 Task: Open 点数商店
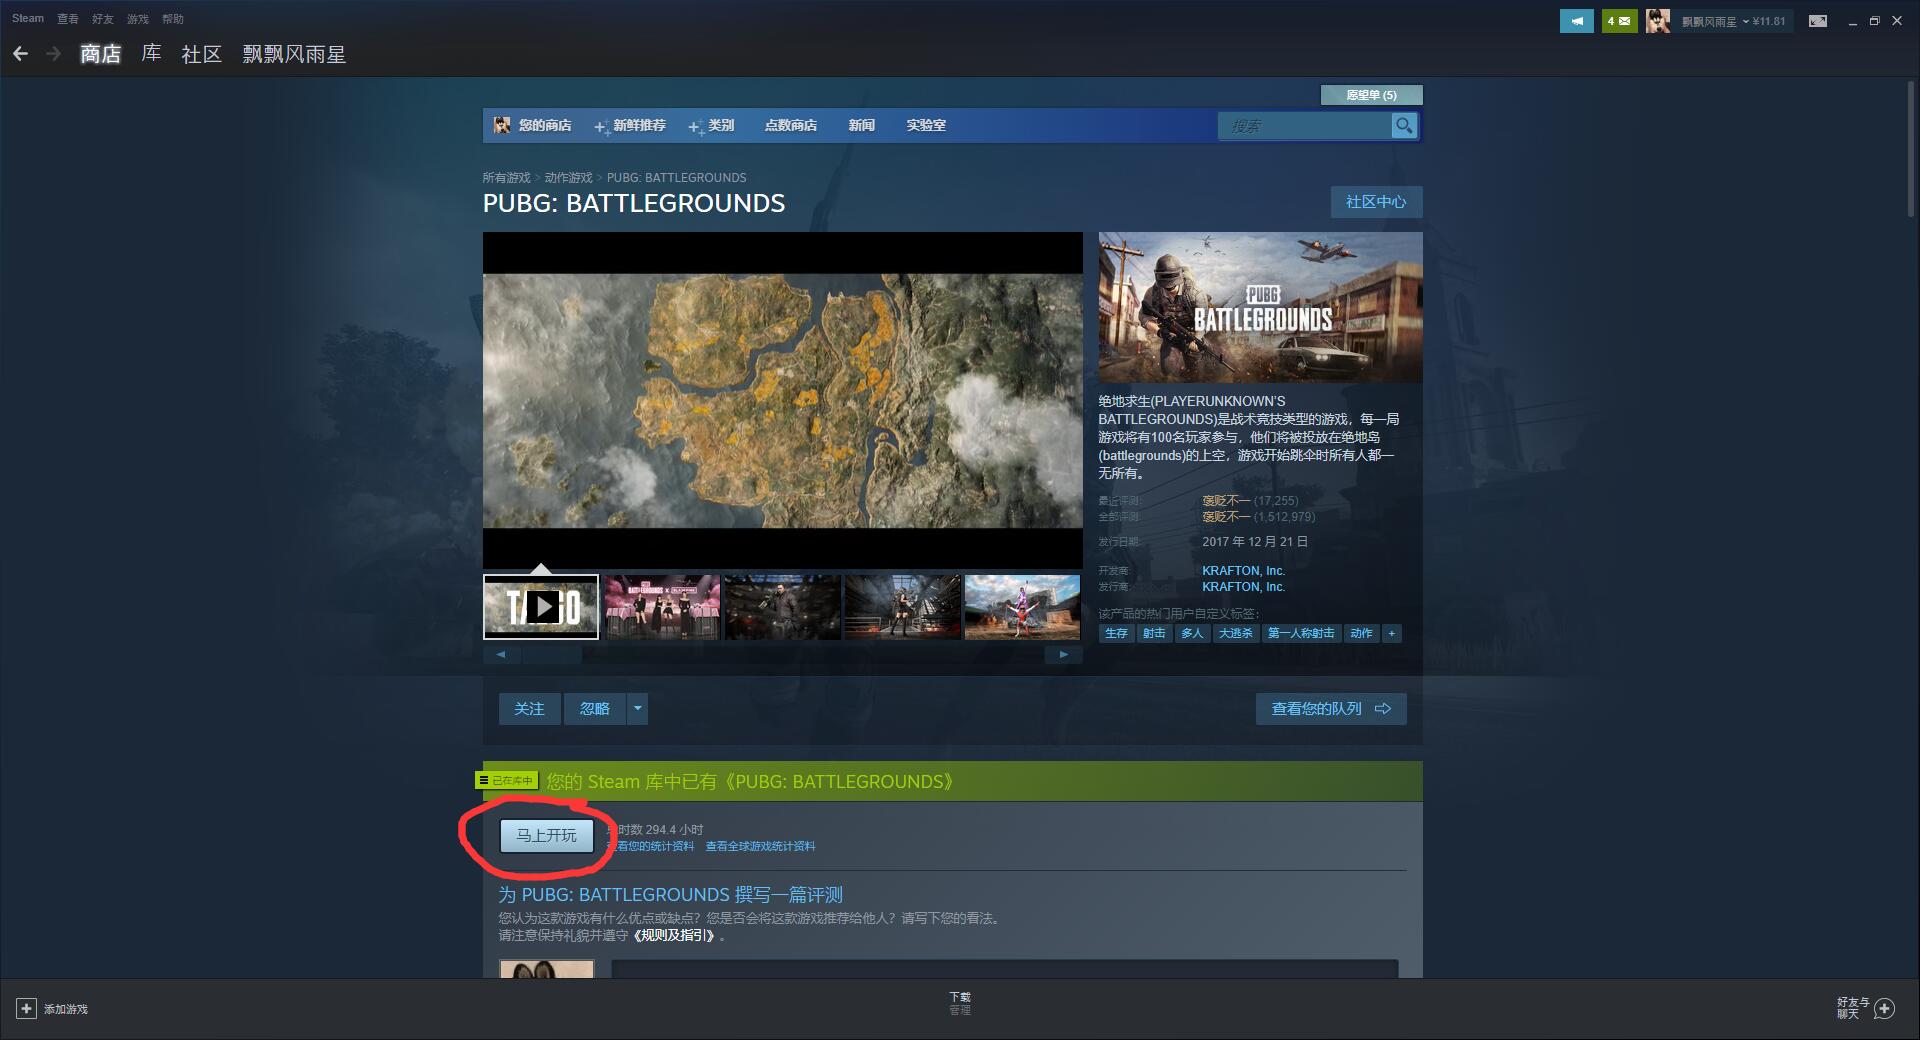point(791,125)
